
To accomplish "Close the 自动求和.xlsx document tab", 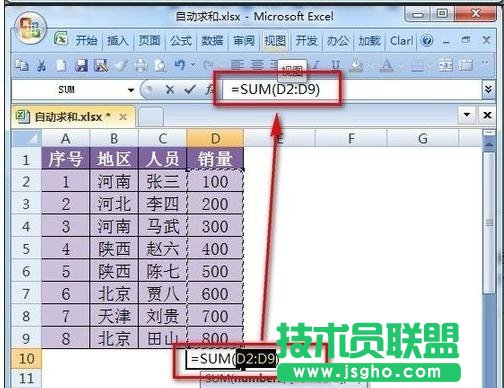I will pos(123,117).
